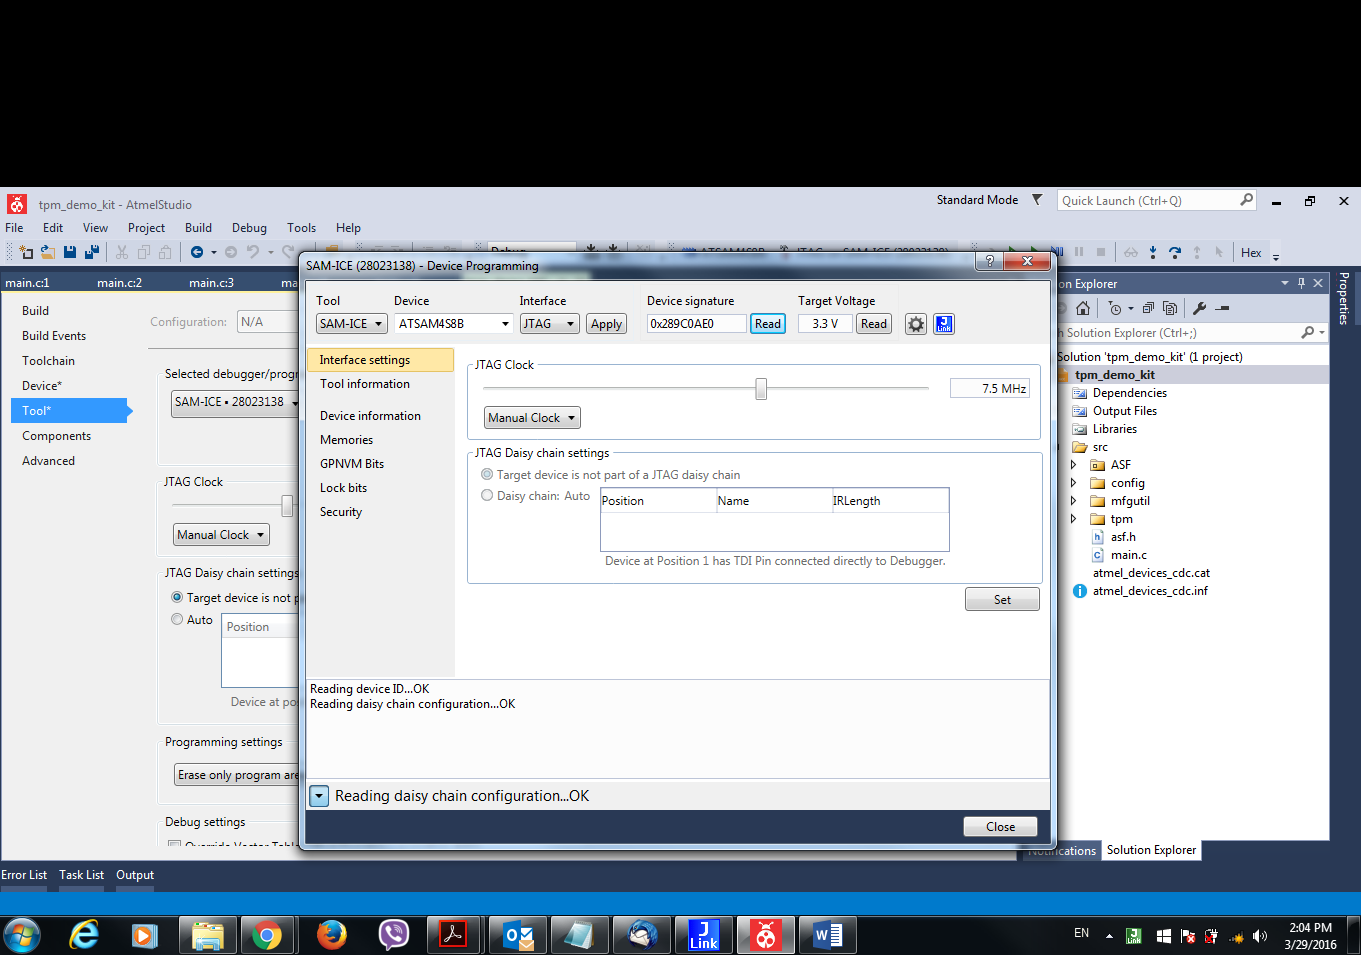The image size is (1361, 955).
Task: Select 'Target device is not part' radio in main window
Action: (x=177, y=597)
